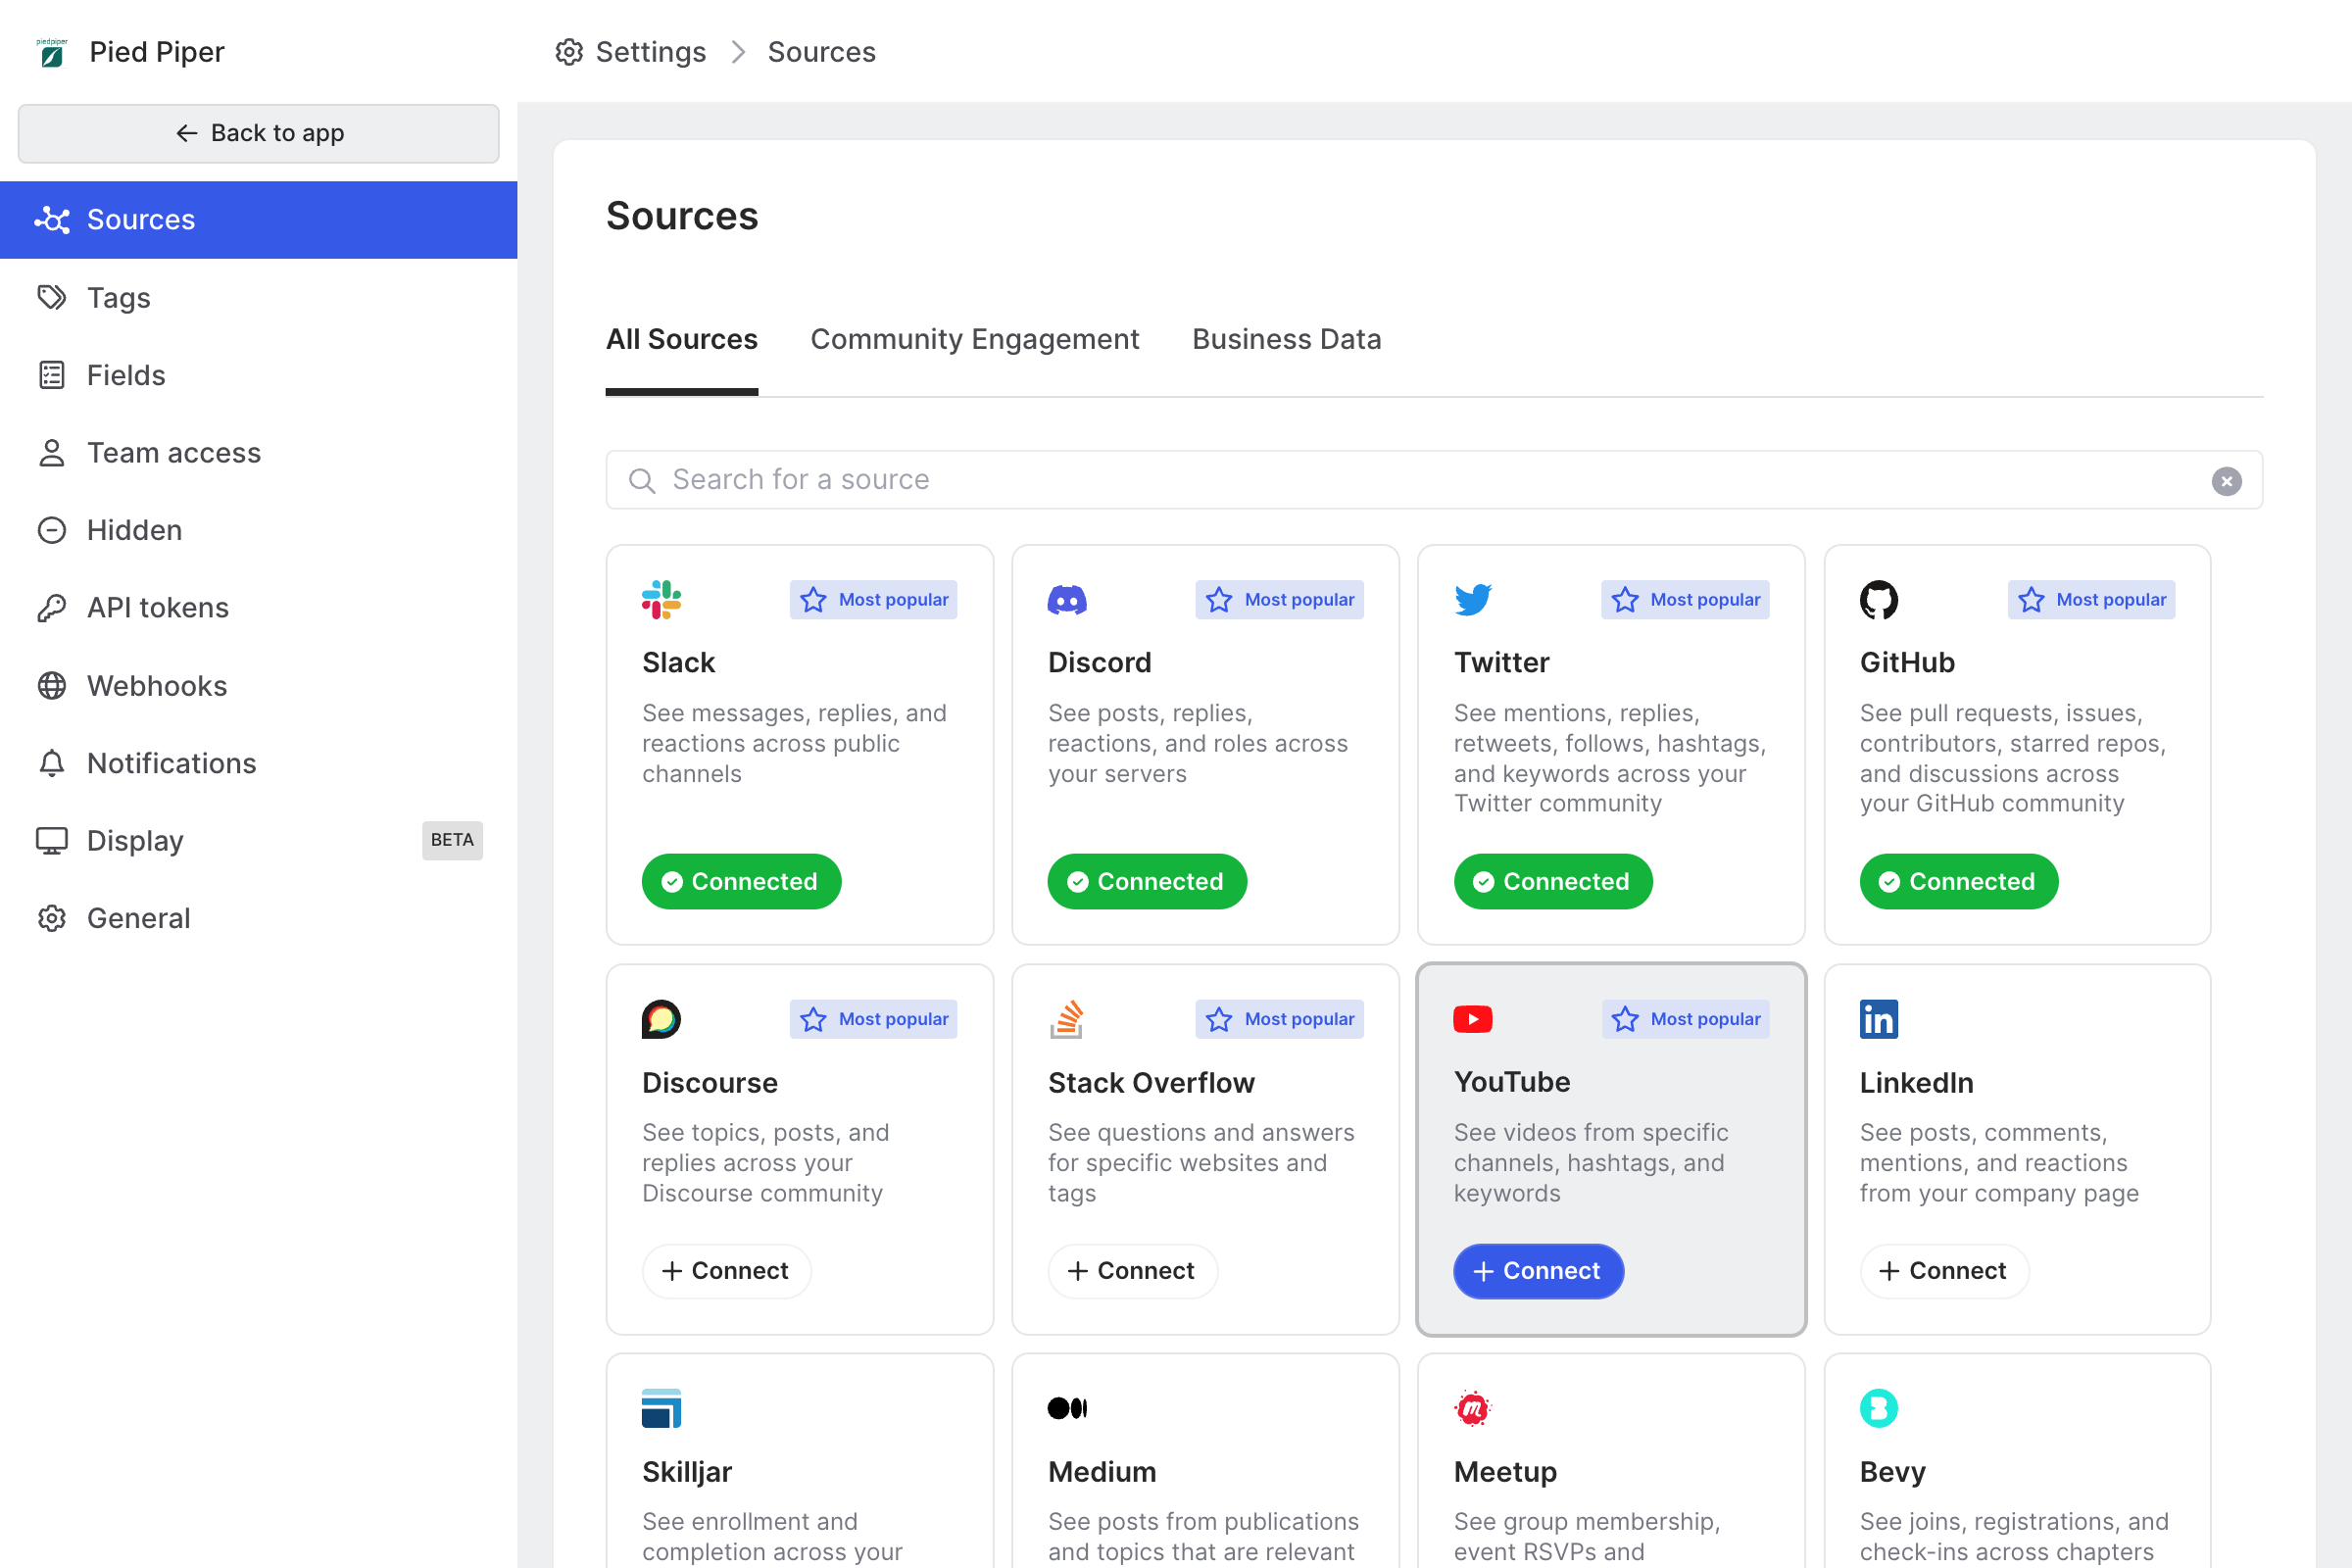
Task: Connect the YouTube source
Action: (x=1538, y=1271)
